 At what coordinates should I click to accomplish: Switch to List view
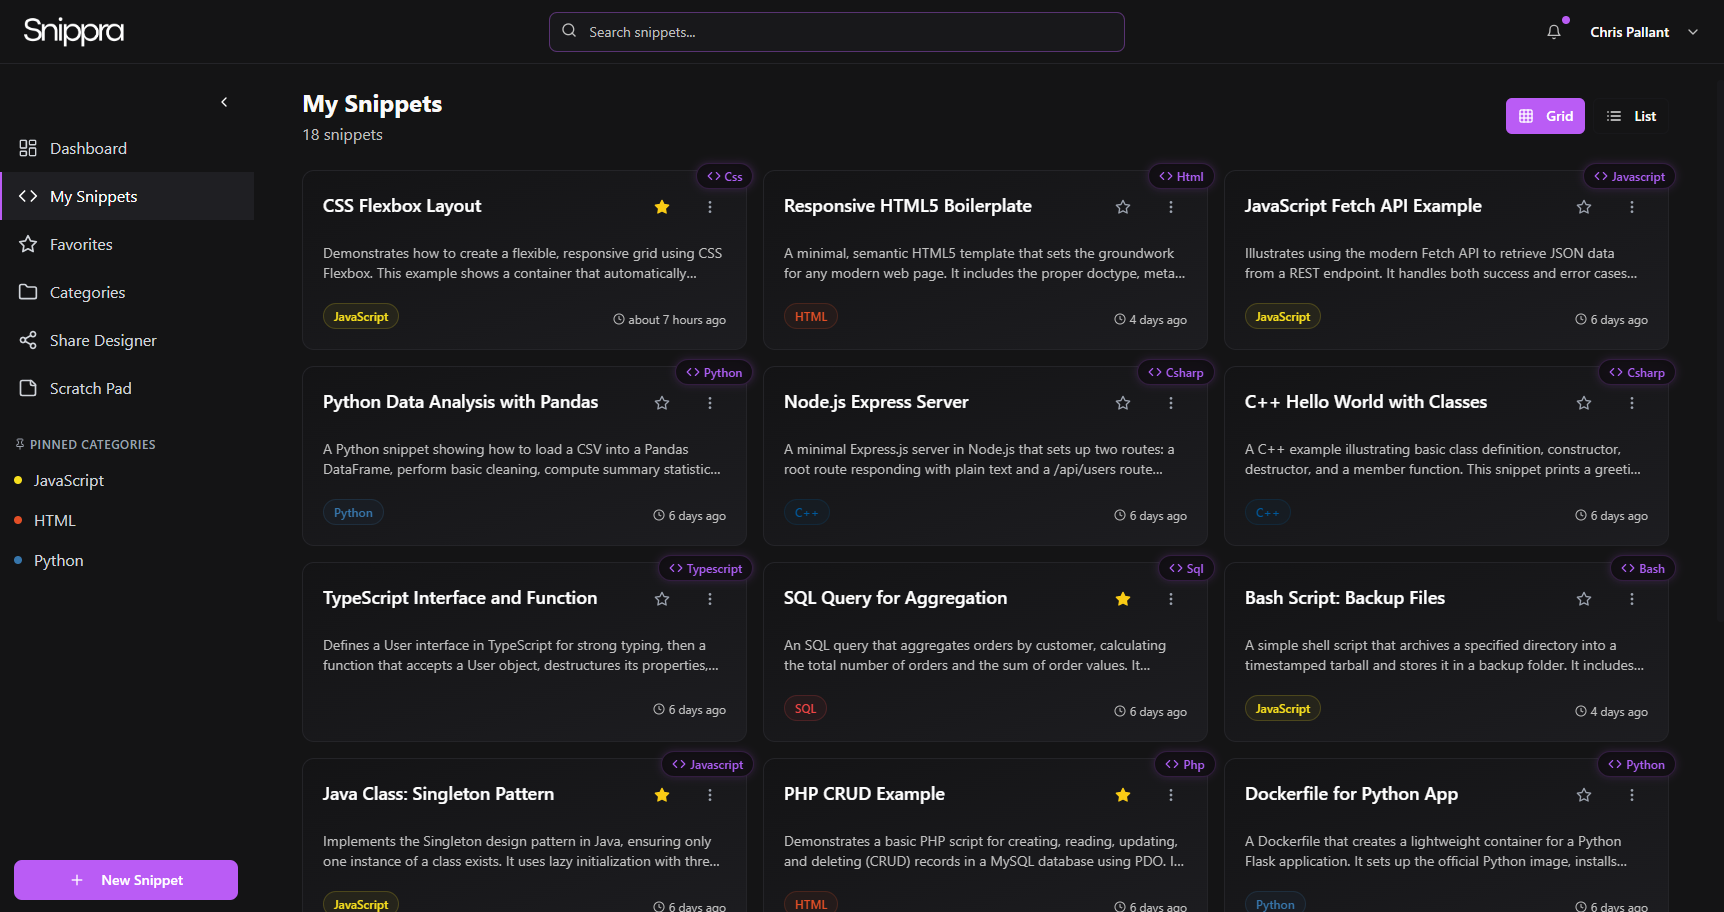pos(1632,116)
